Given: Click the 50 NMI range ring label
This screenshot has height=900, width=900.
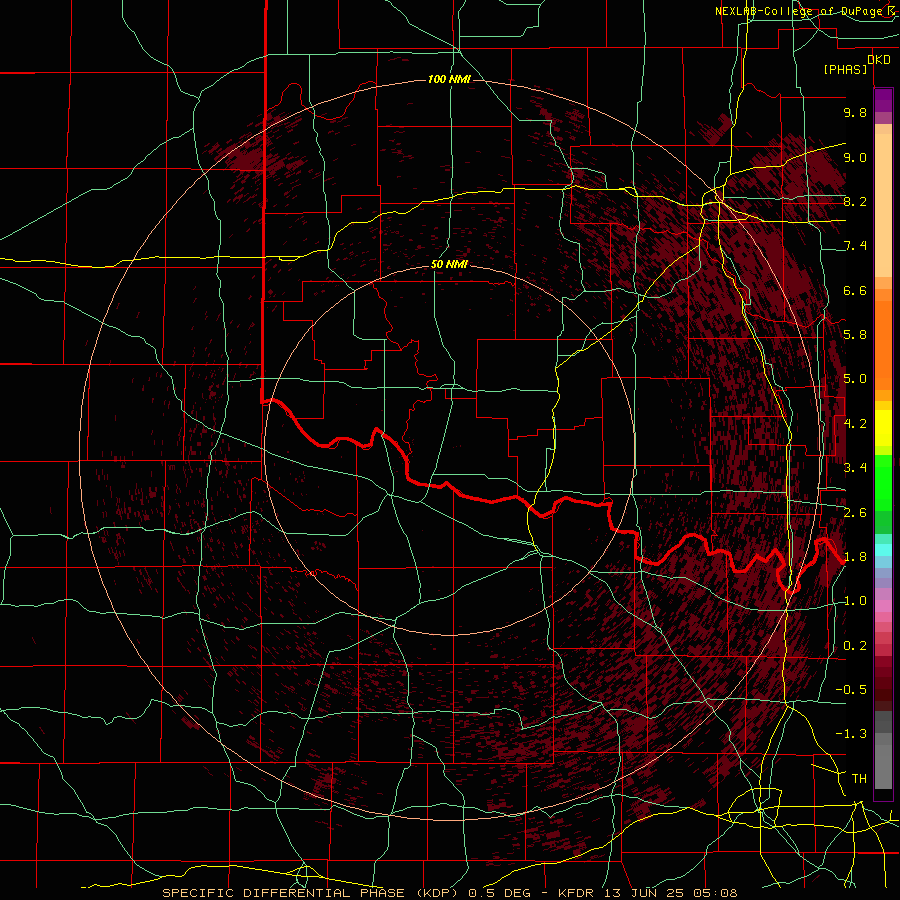Looking at the screenshot, I should (x=449, y=264).
